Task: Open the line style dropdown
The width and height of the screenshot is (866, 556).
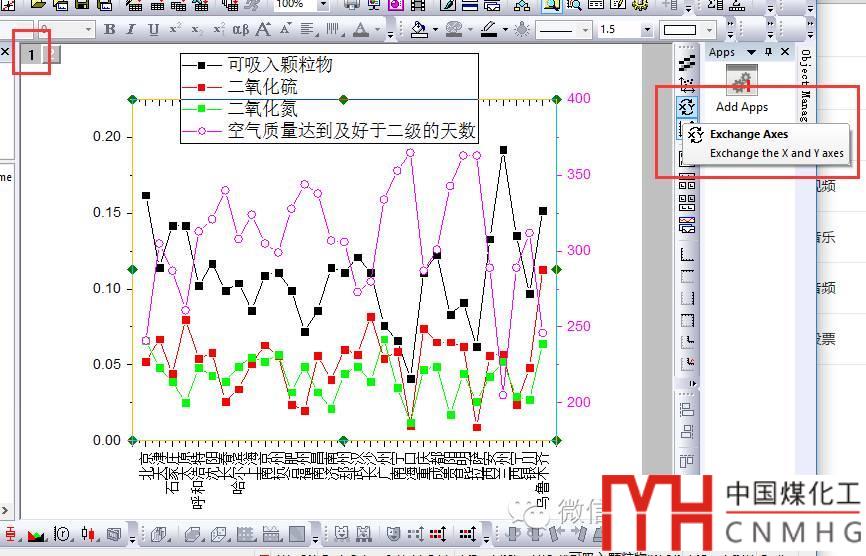Action: tap(584, 30)
